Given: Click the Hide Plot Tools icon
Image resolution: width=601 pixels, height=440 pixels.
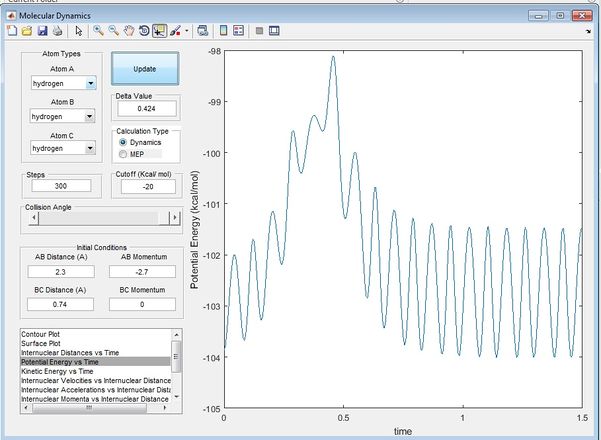Looking at the screenshot, I should pyautogui.click(x=259, y=31).
